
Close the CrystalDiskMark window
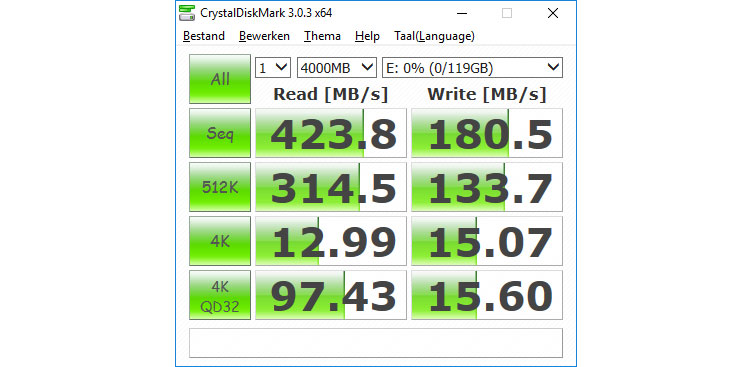pos(552,13)
